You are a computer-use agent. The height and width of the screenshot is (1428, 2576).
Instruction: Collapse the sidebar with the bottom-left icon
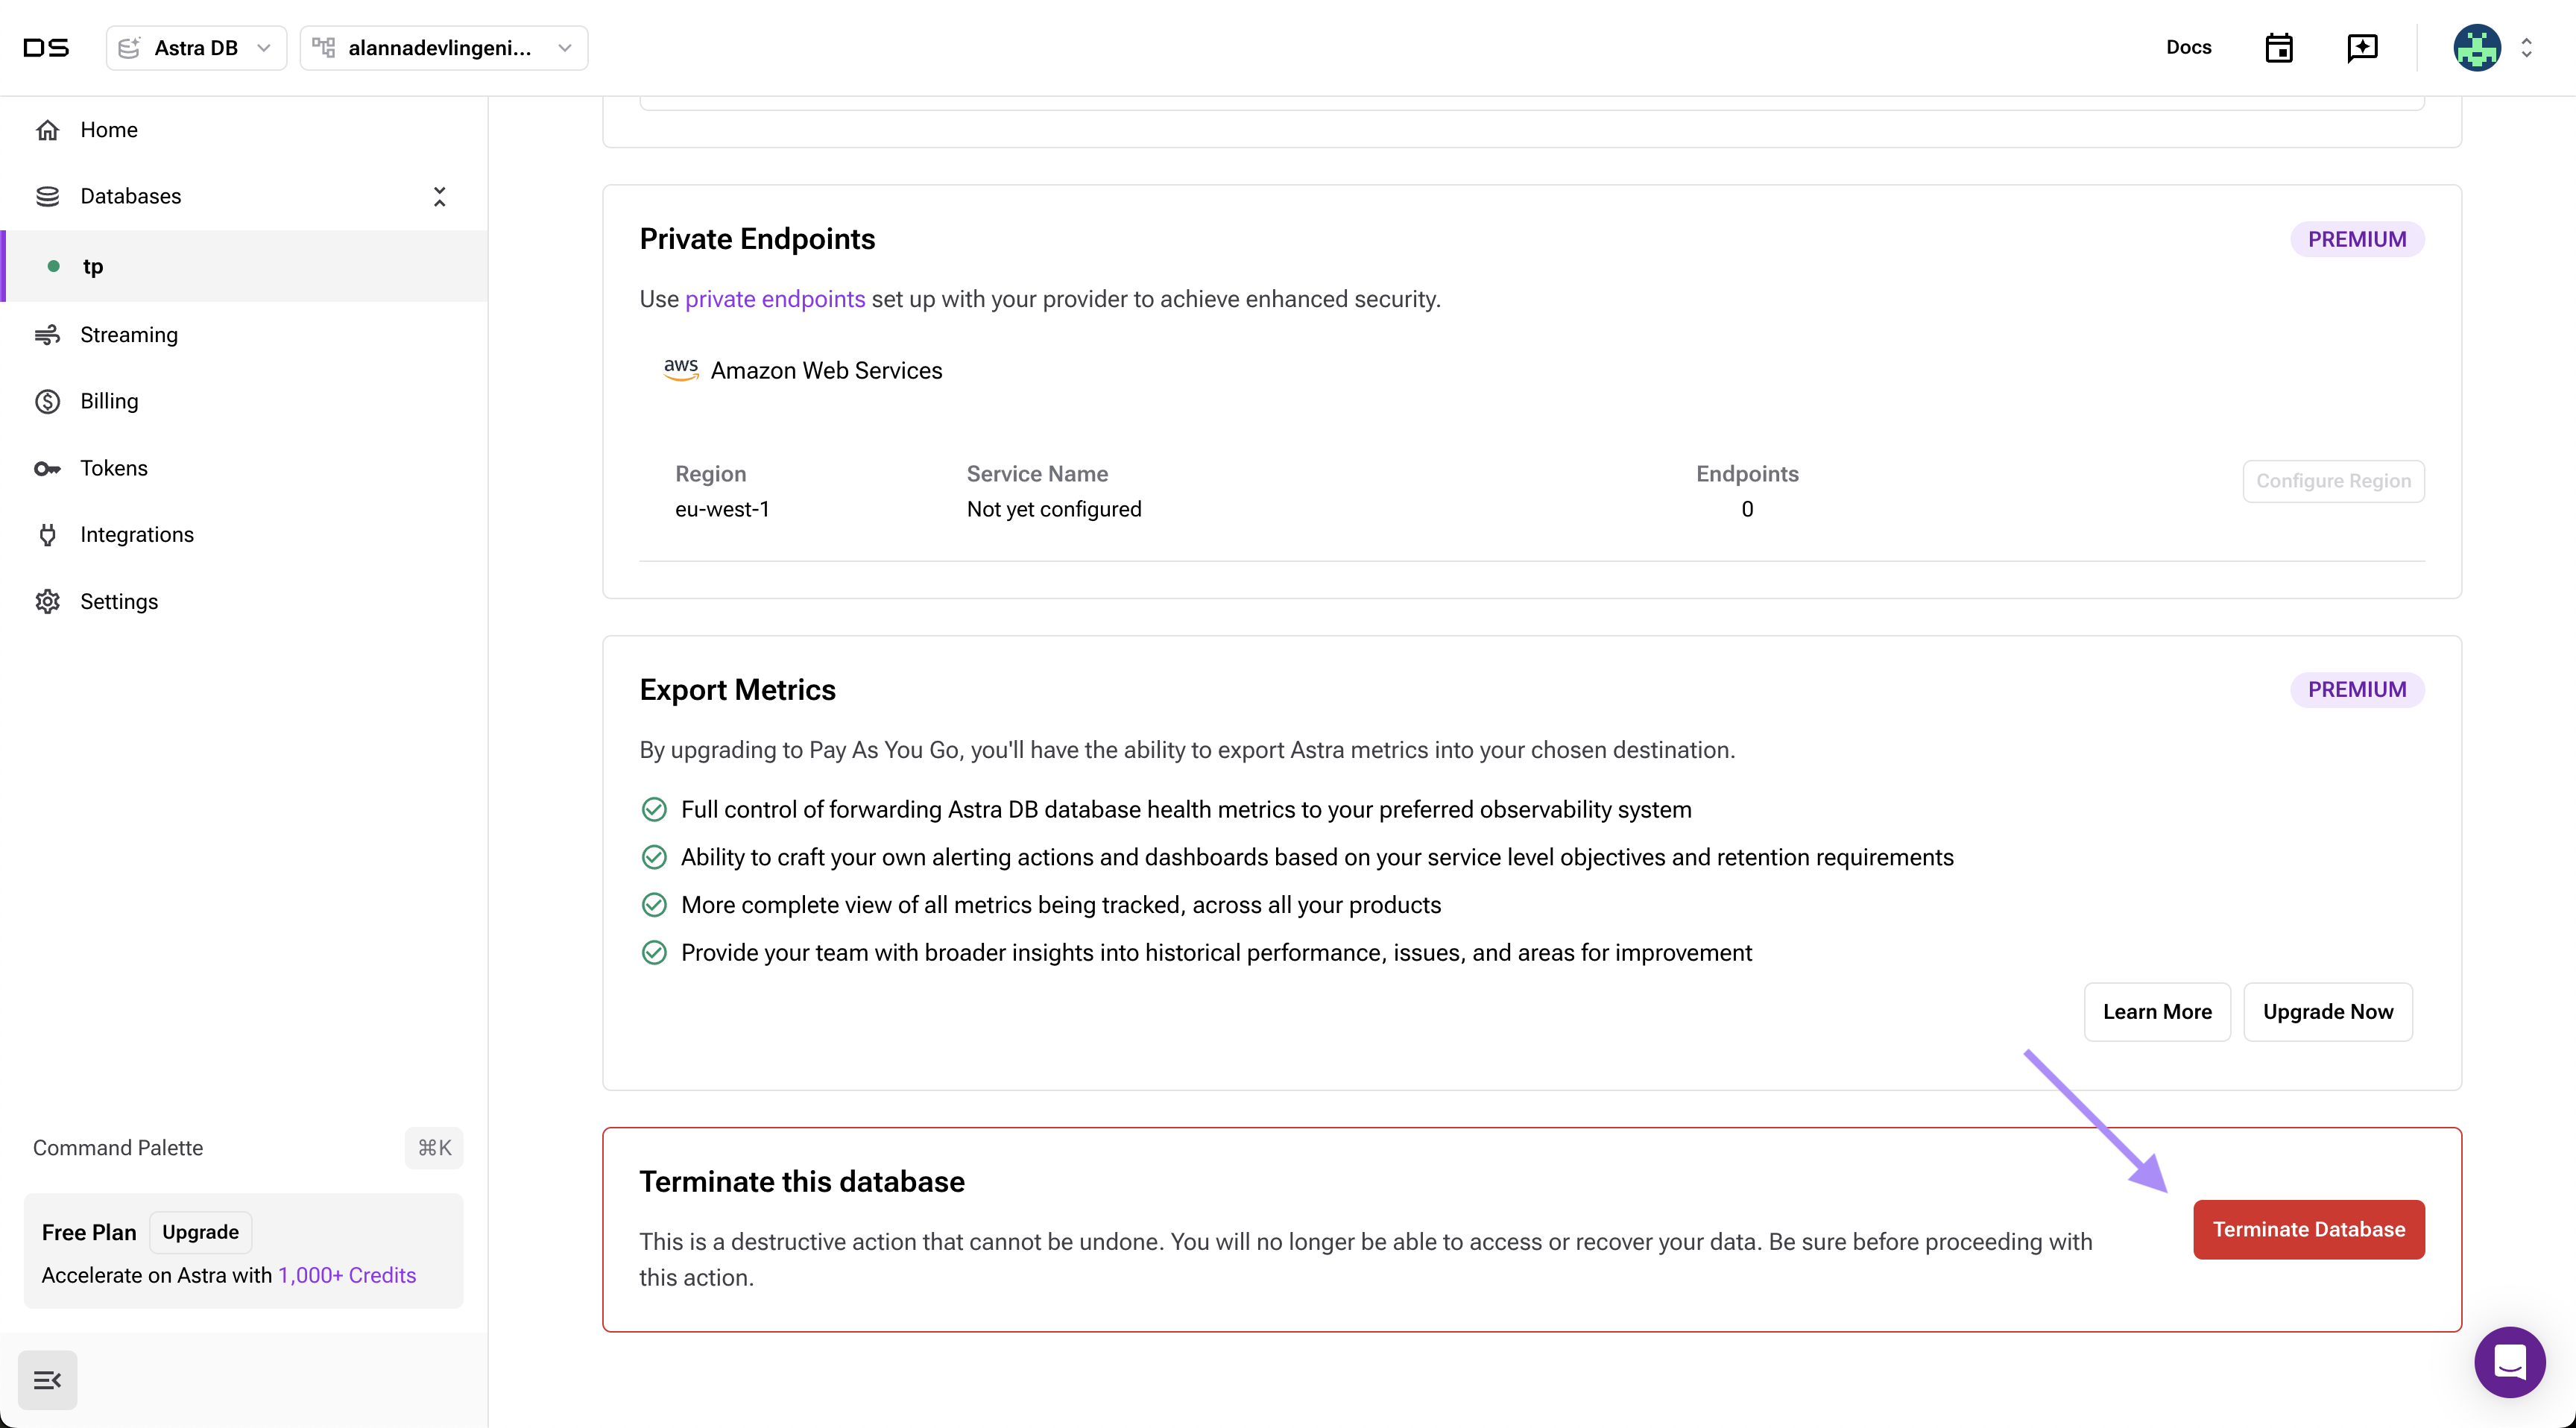(47, 1380)
